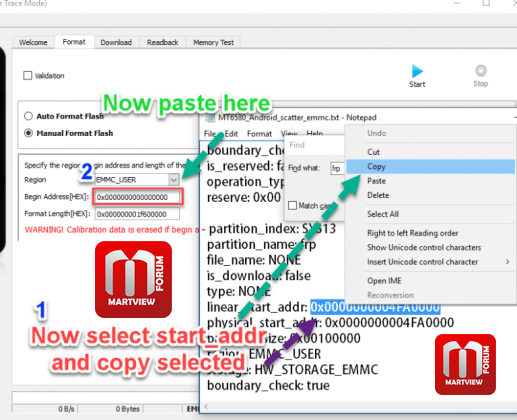
Task: Click Open IME menu entry
Action: pos(430,281)
